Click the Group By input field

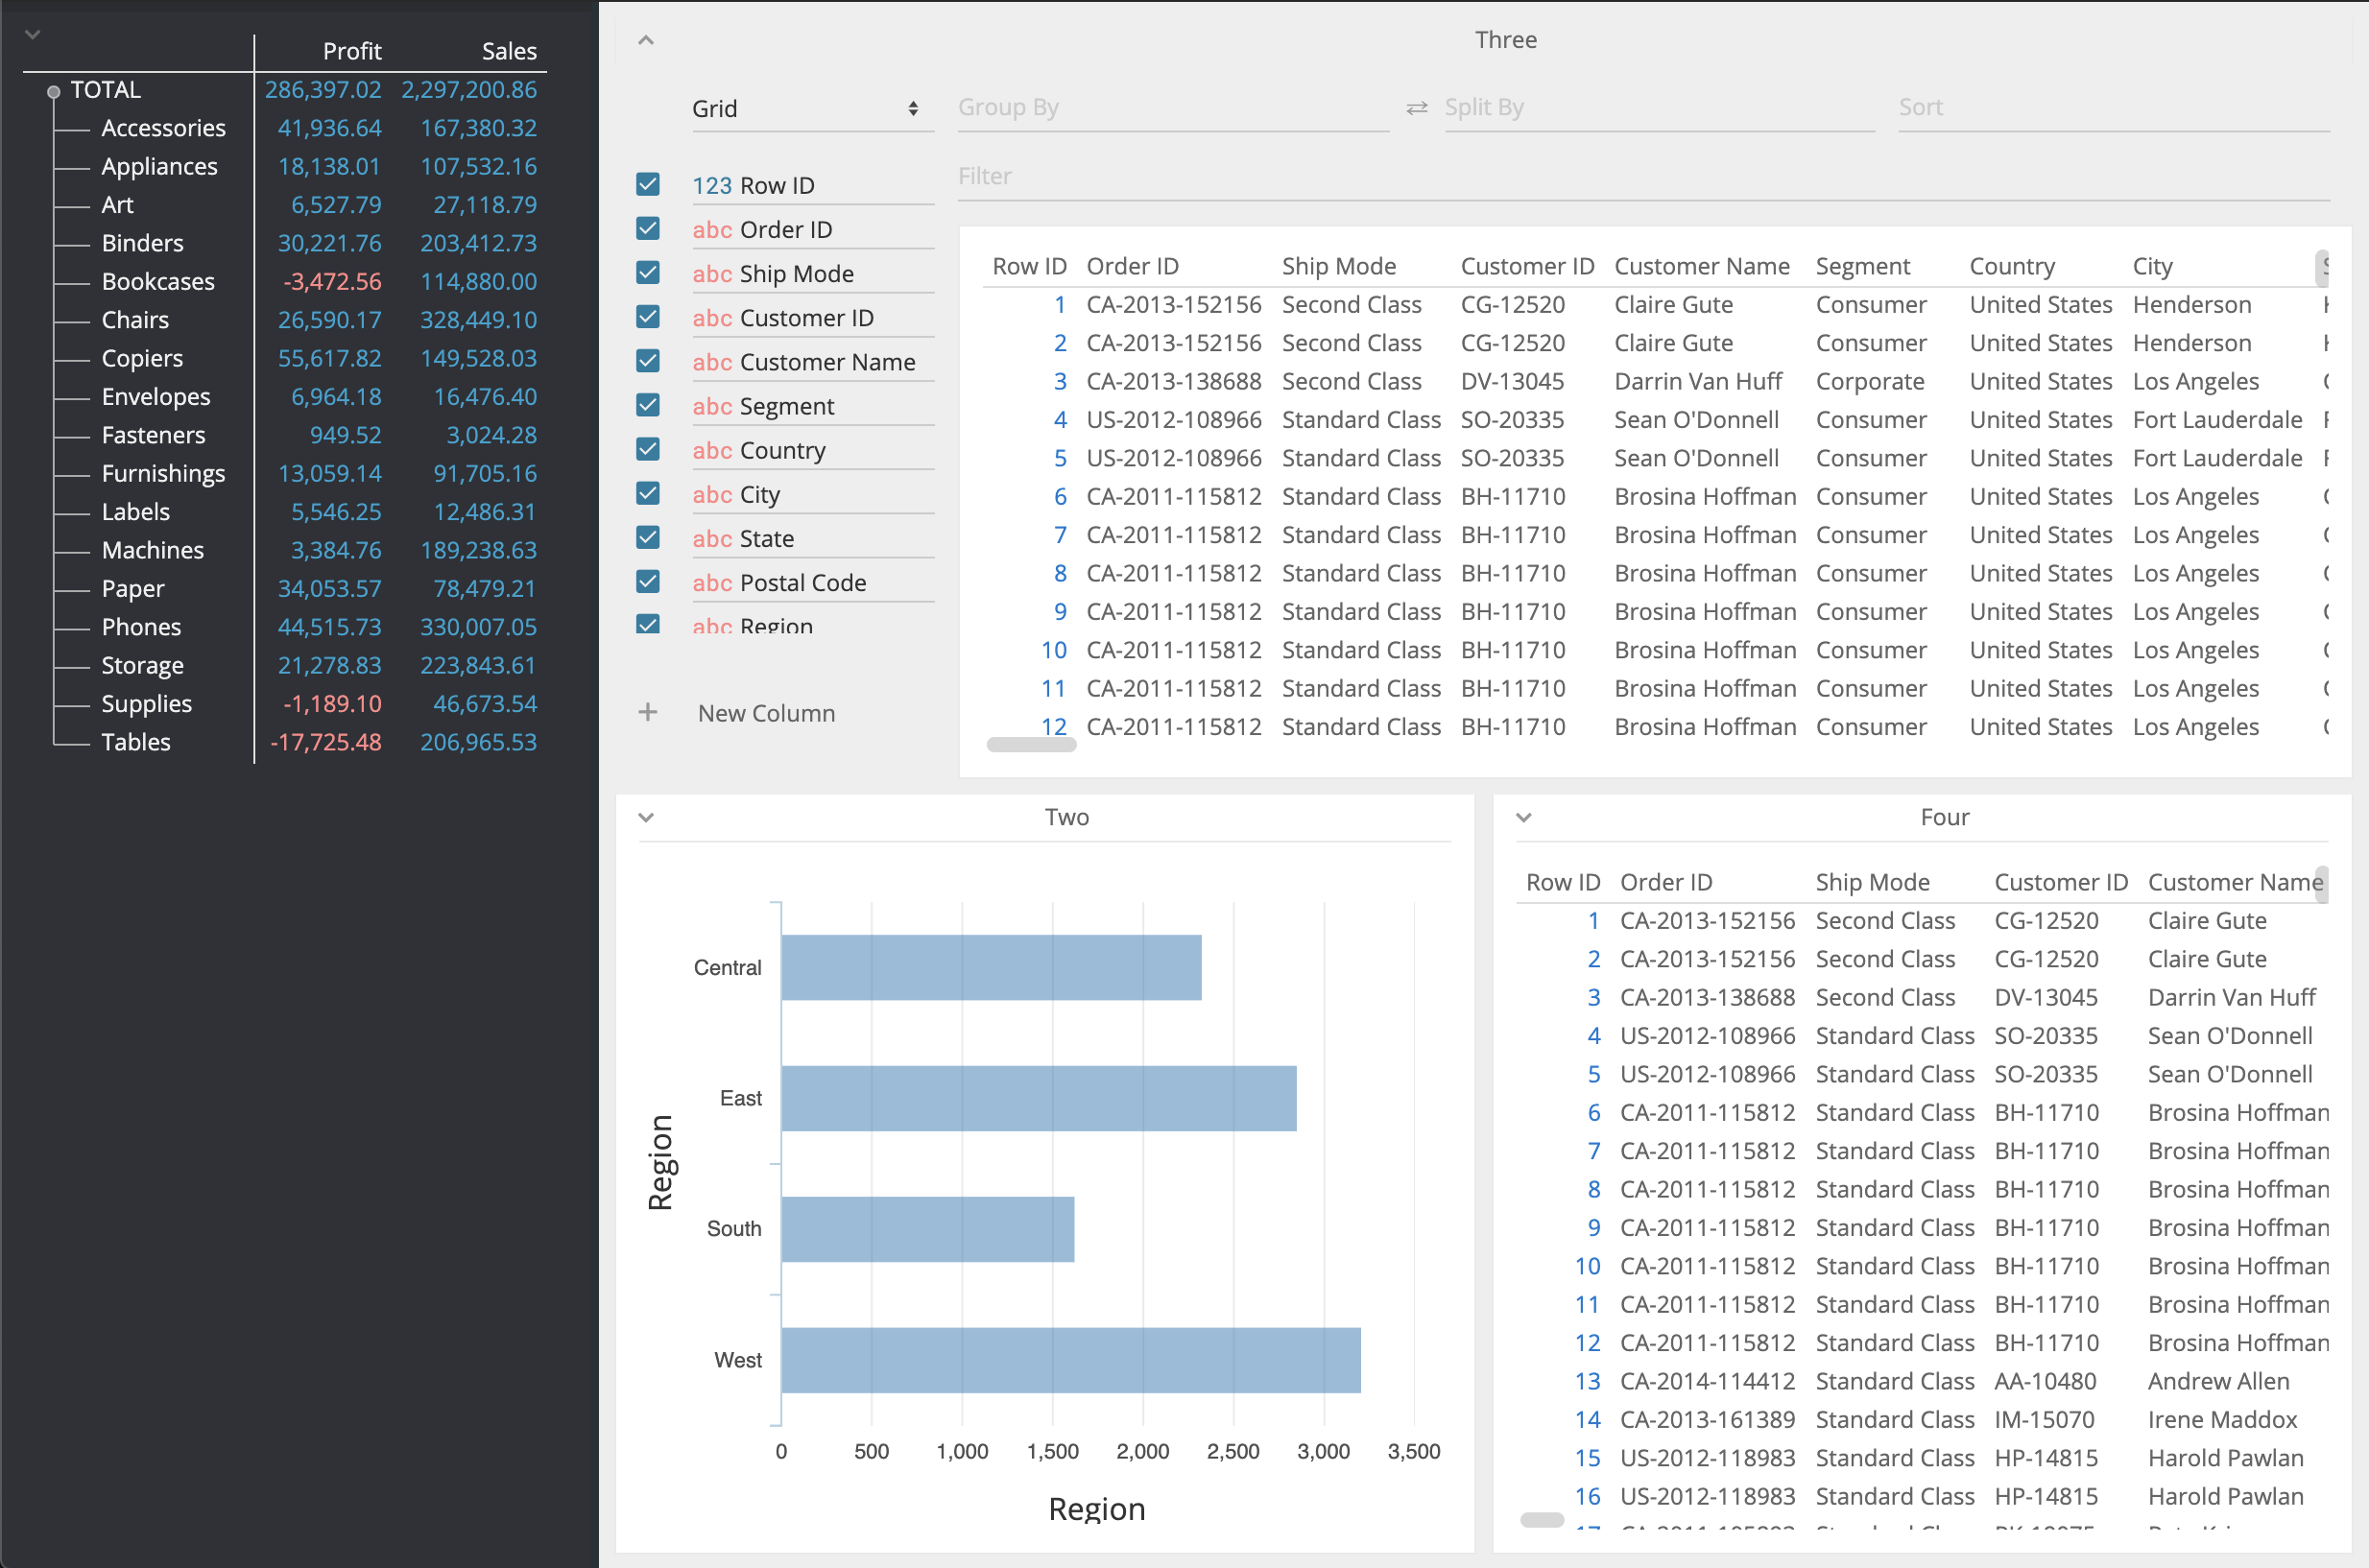(x=1170, y=108)
